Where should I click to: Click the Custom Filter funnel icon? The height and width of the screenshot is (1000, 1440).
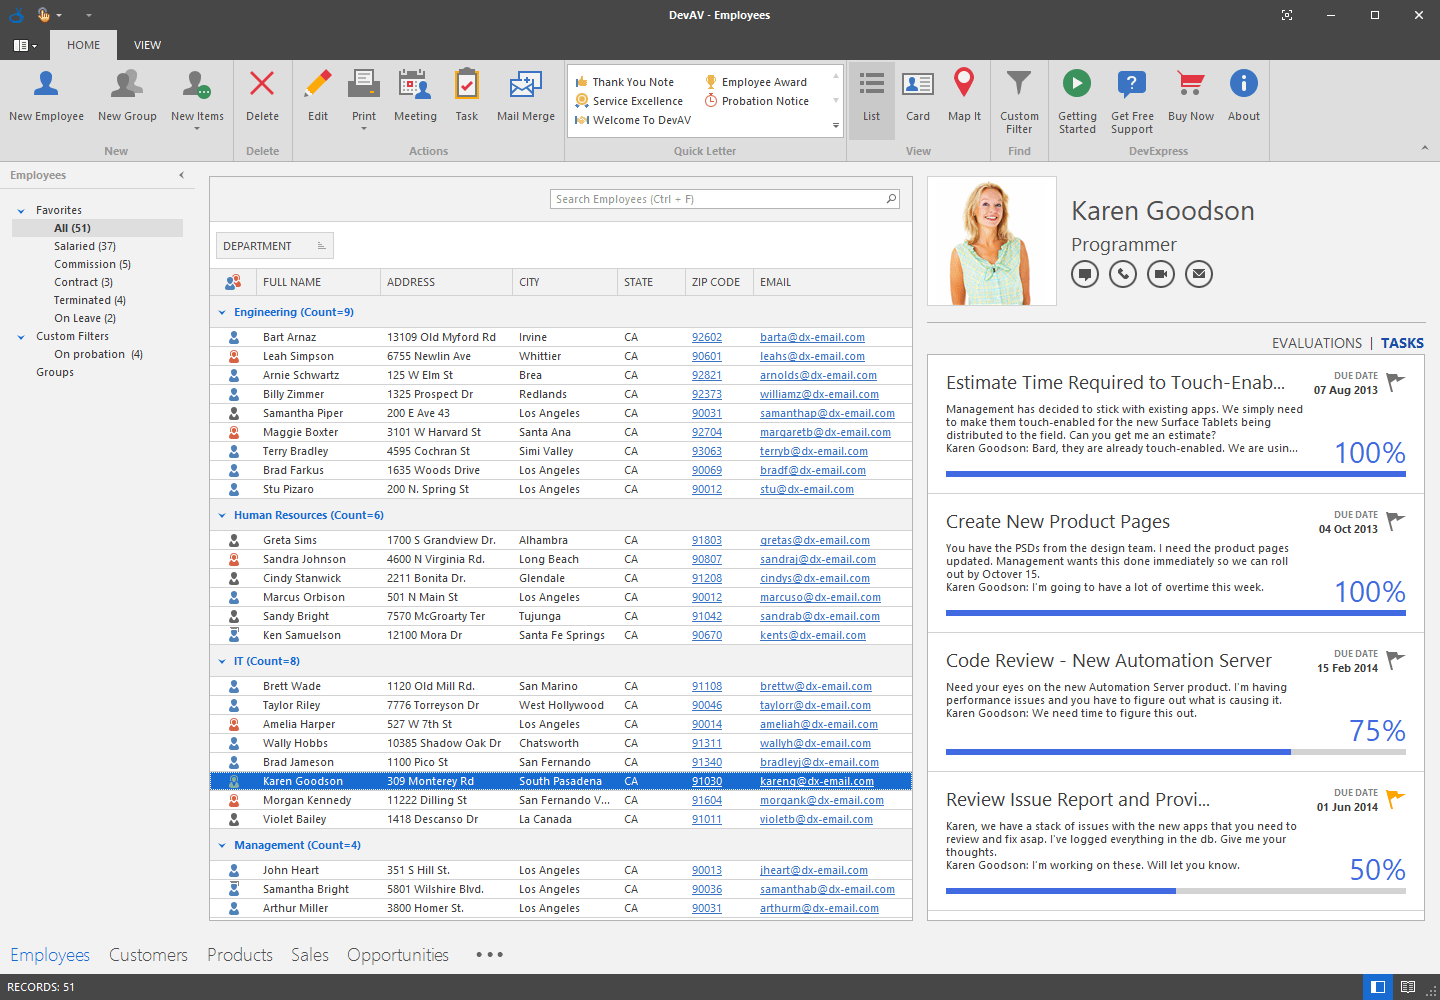tap(1018, 85)
